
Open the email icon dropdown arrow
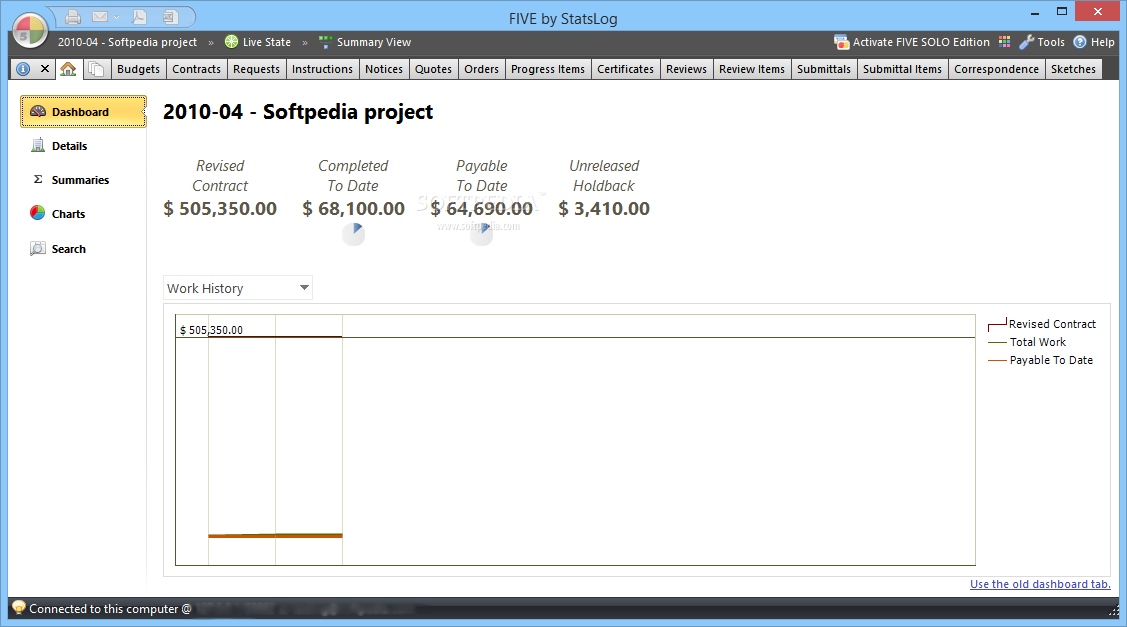click(x=116, y=17)
